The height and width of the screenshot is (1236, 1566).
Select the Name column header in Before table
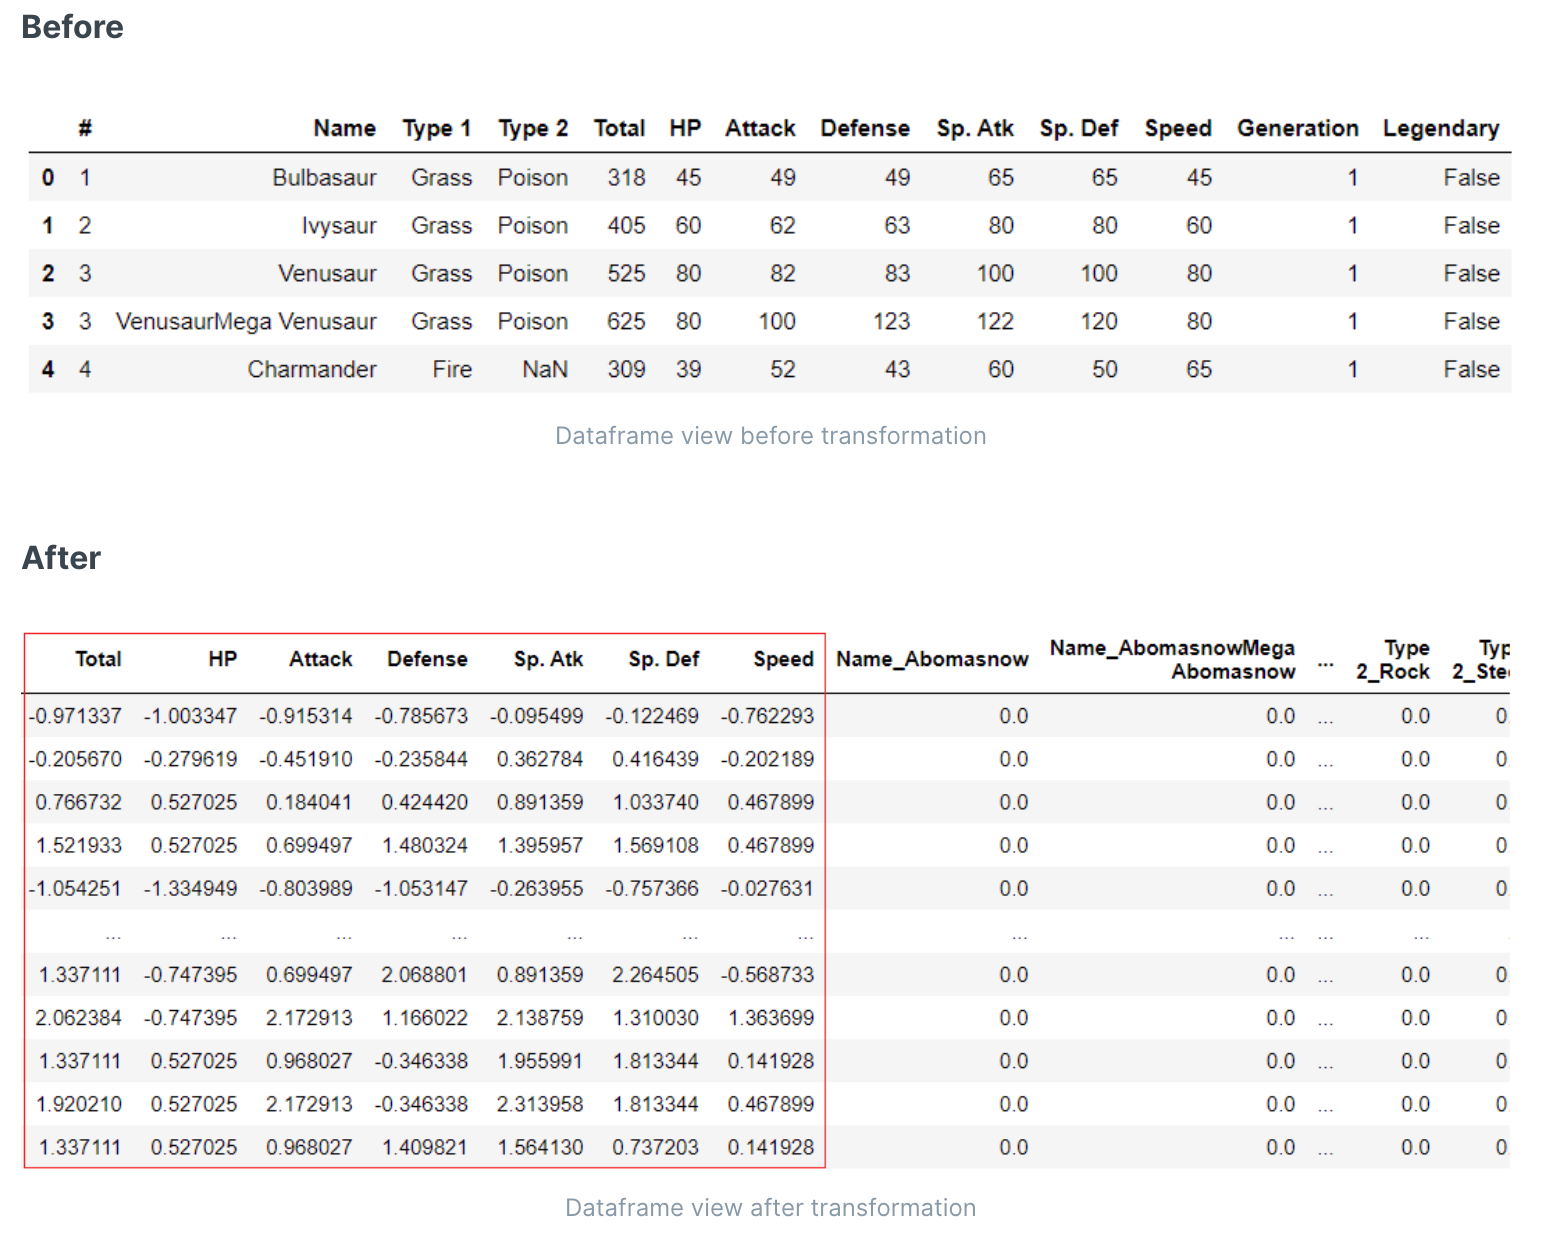tap(344, 128)
